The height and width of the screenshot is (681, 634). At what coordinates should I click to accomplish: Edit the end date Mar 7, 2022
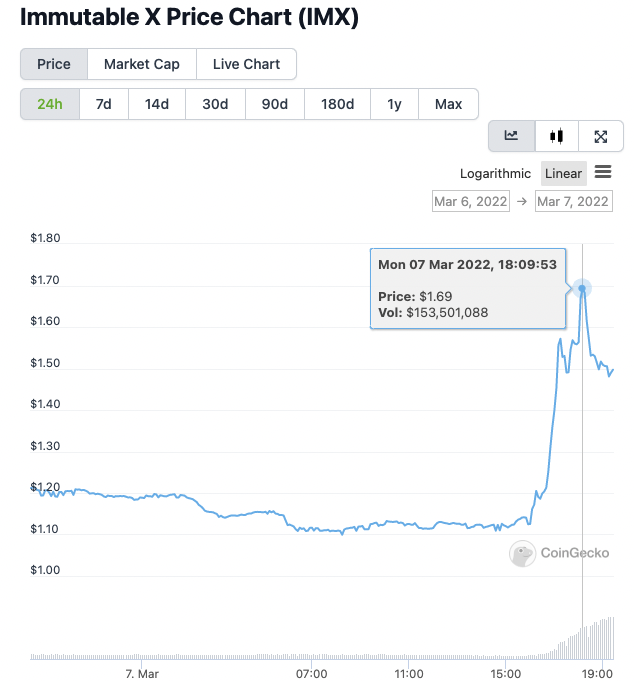(x=573, y=201)
